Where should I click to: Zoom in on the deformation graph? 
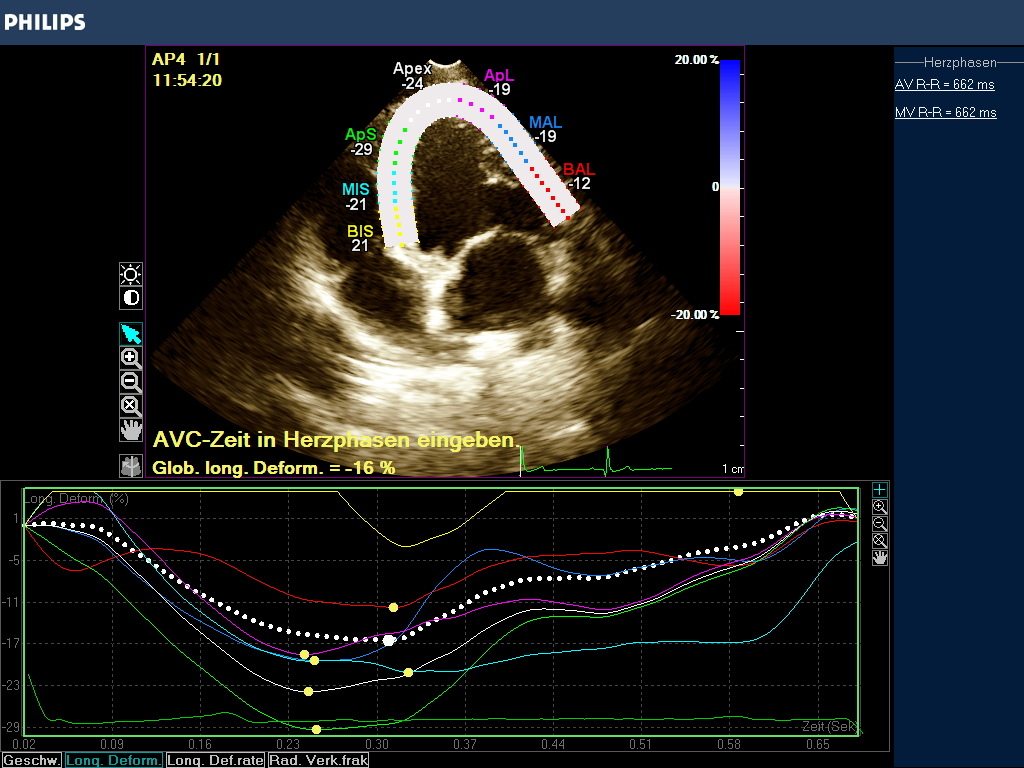[x=880, y=507]
